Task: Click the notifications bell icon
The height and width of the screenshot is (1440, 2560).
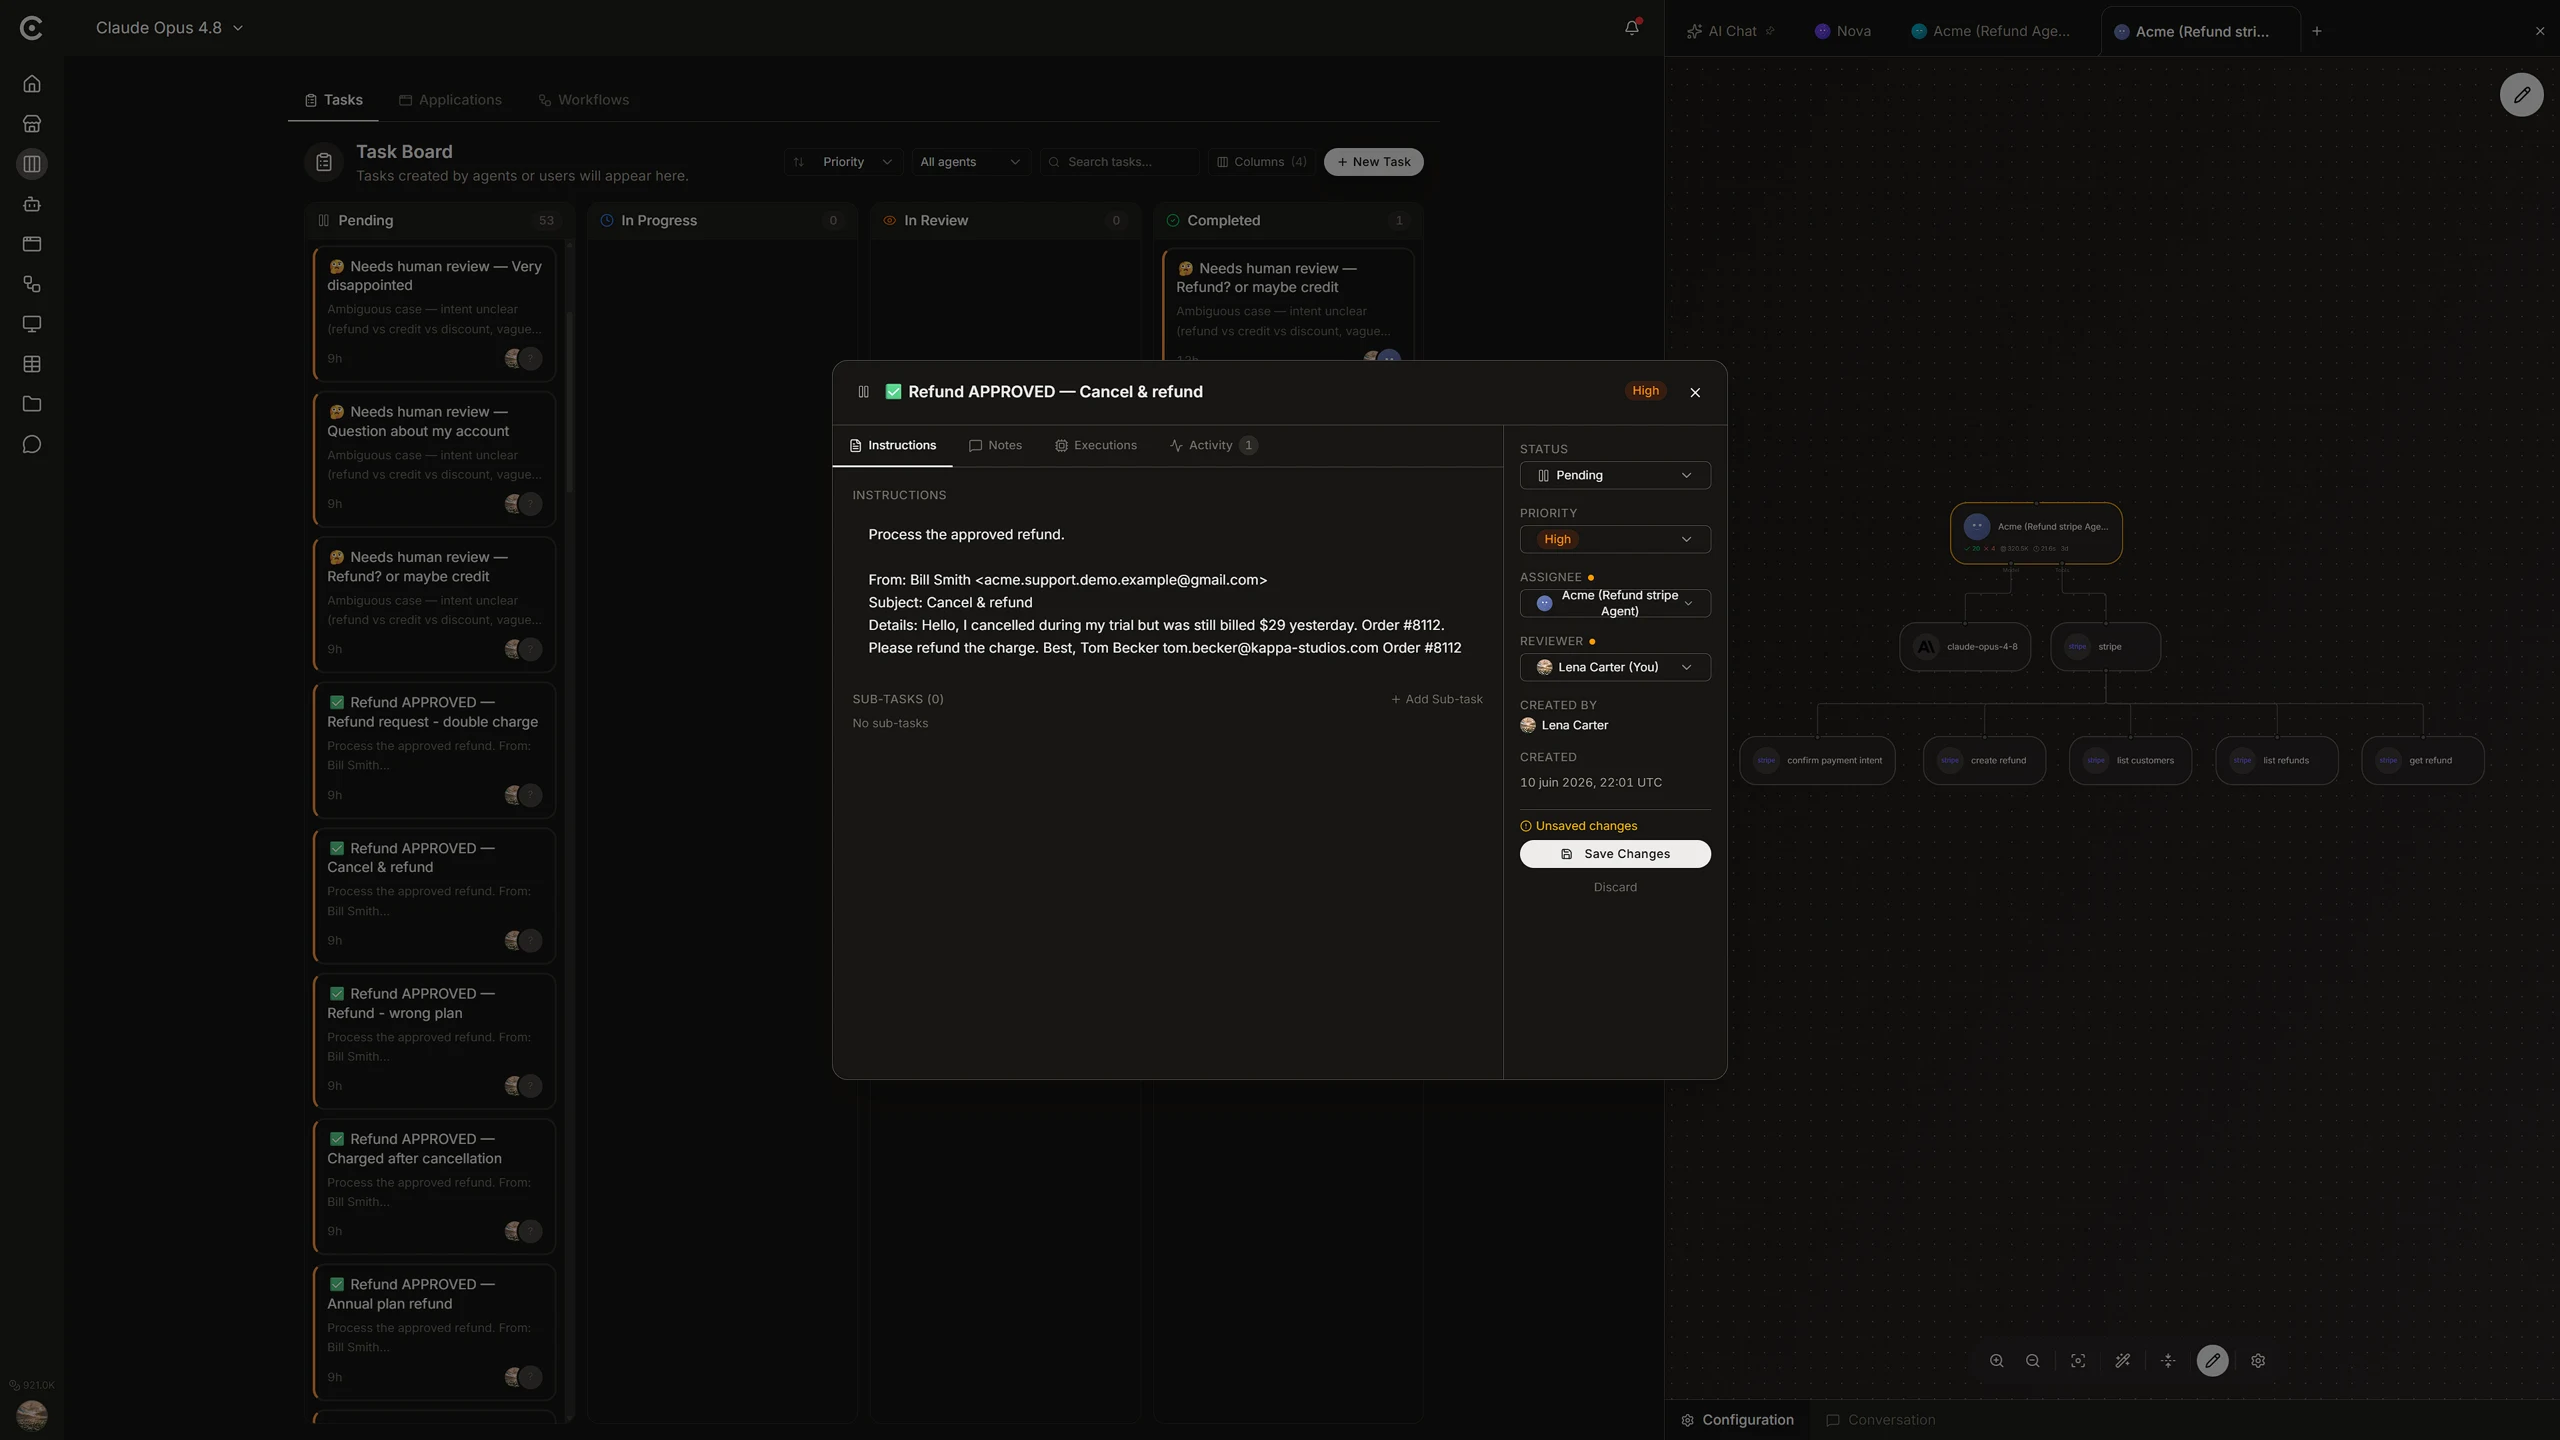Action: (1631, 28)
